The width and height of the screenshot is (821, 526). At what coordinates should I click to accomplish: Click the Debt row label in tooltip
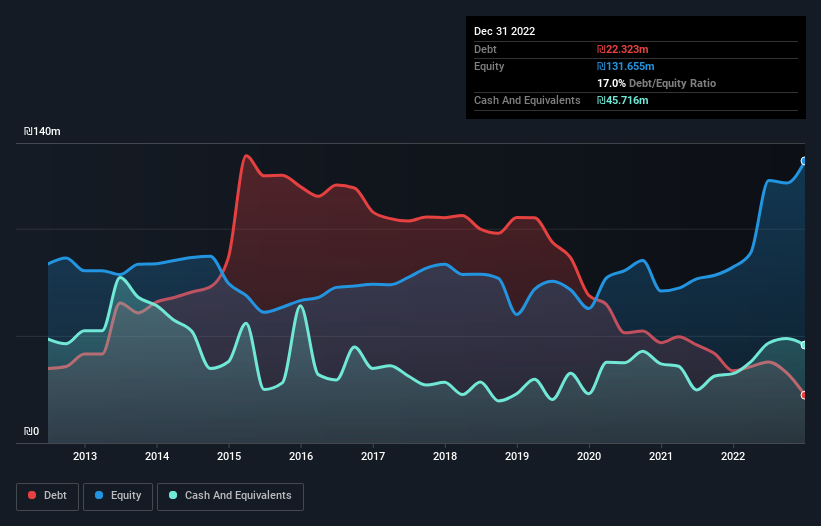pyautogui.click(x=485, y=49)
